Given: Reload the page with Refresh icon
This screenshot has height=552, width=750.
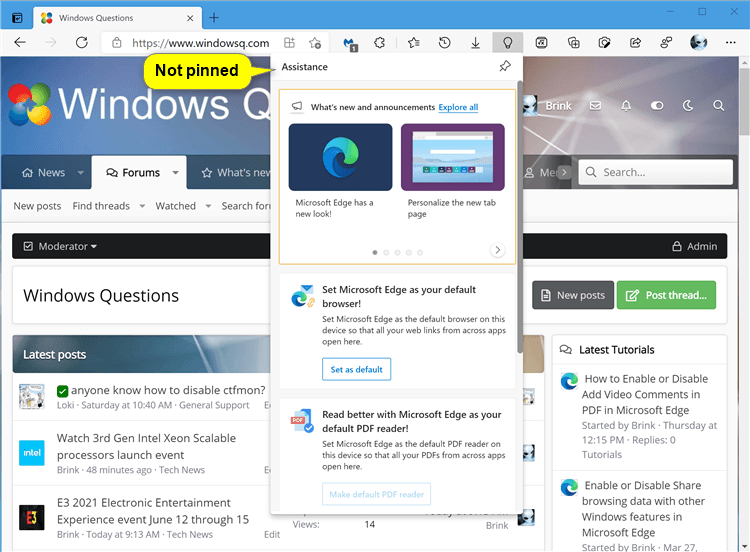Looking at the screenshot, I should (x=82, y=43).
